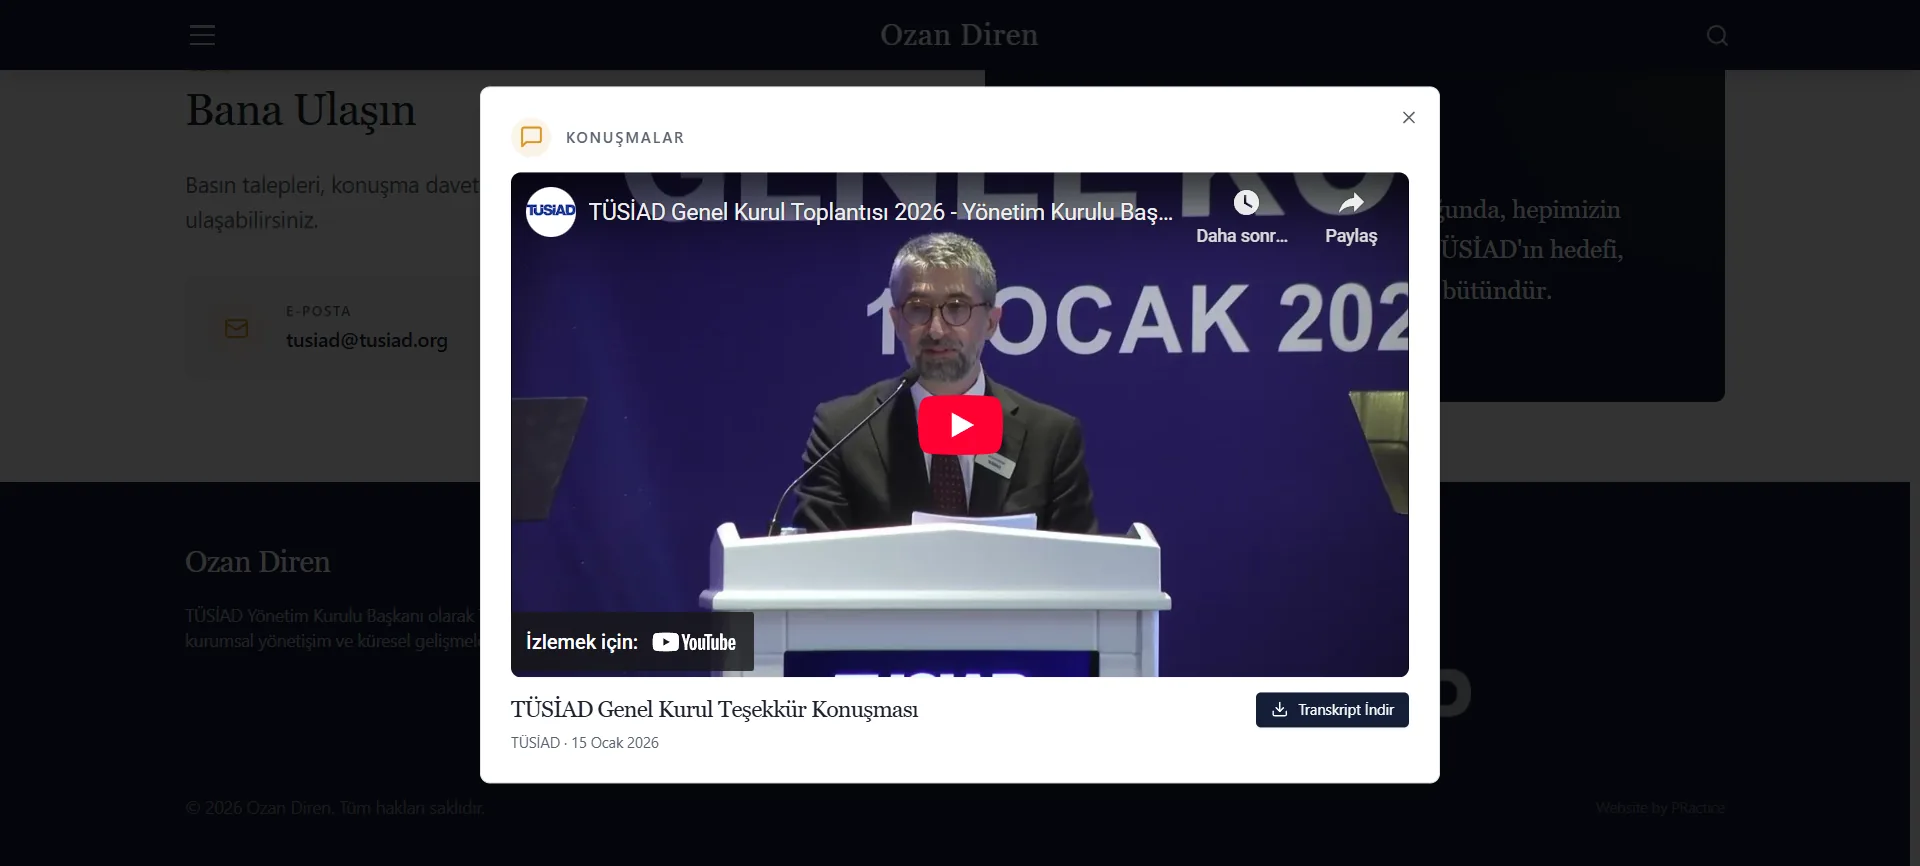Close the Konuşmalar video dialog
Image resolution: width=1920 pixels, height=866 pixels.
coord(1409,117)
